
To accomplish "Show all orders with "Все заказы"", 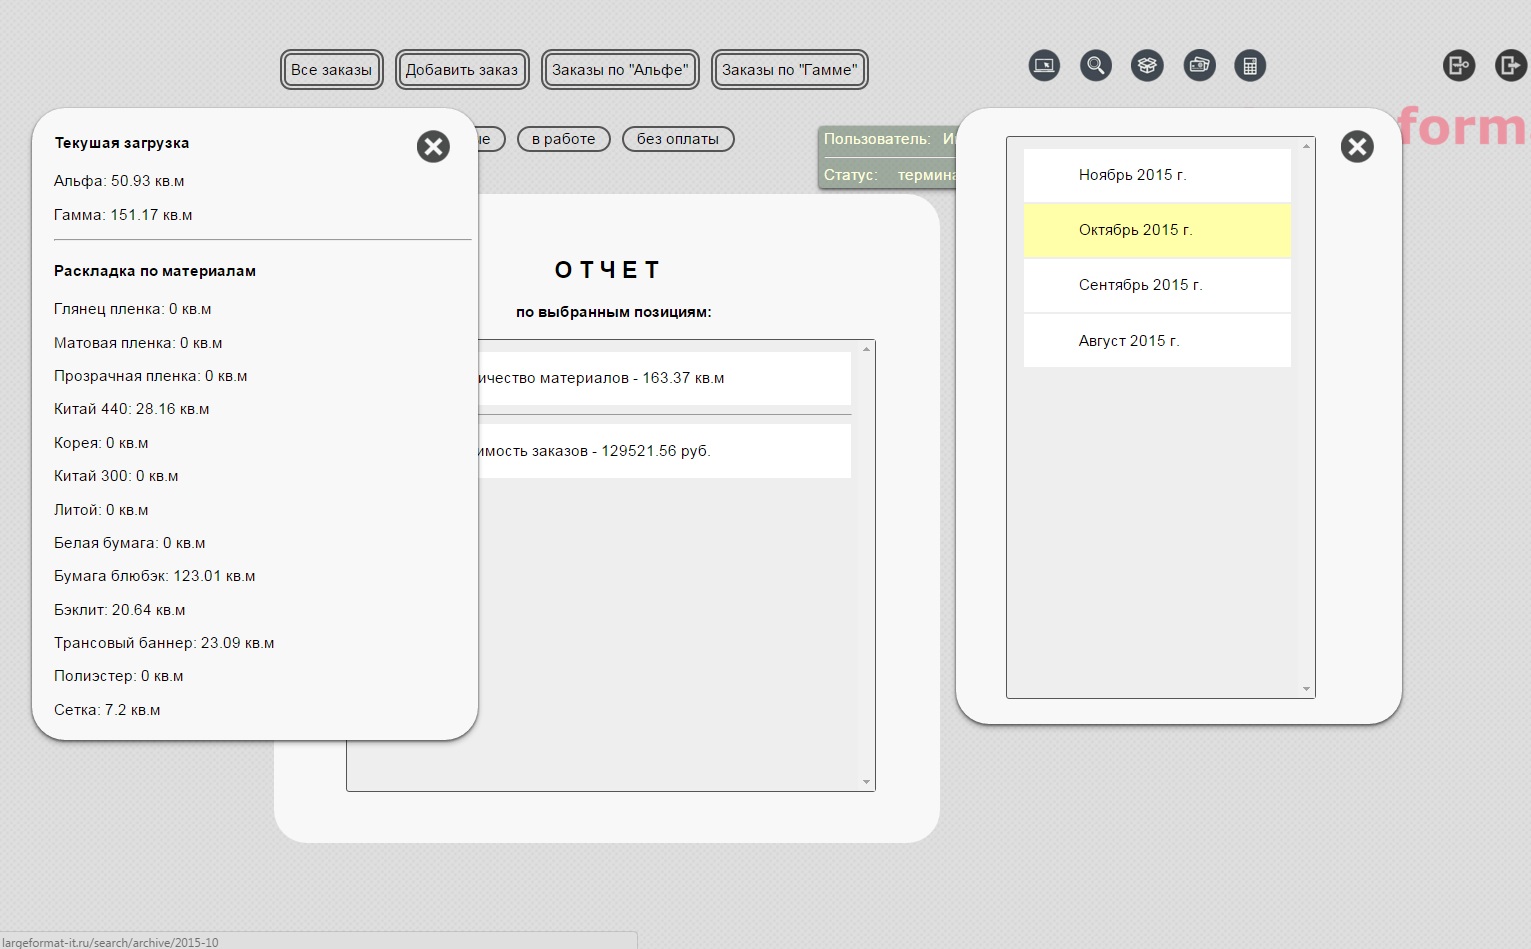I will [332, 70].
